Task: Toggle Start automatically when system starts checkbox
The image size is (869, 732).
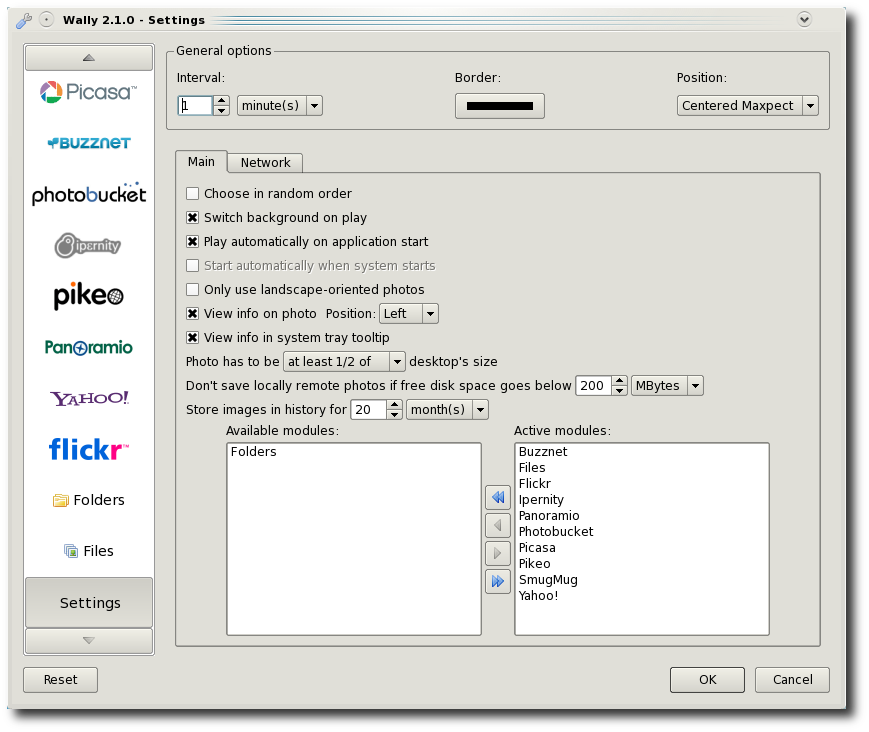Action: point(192,265)
